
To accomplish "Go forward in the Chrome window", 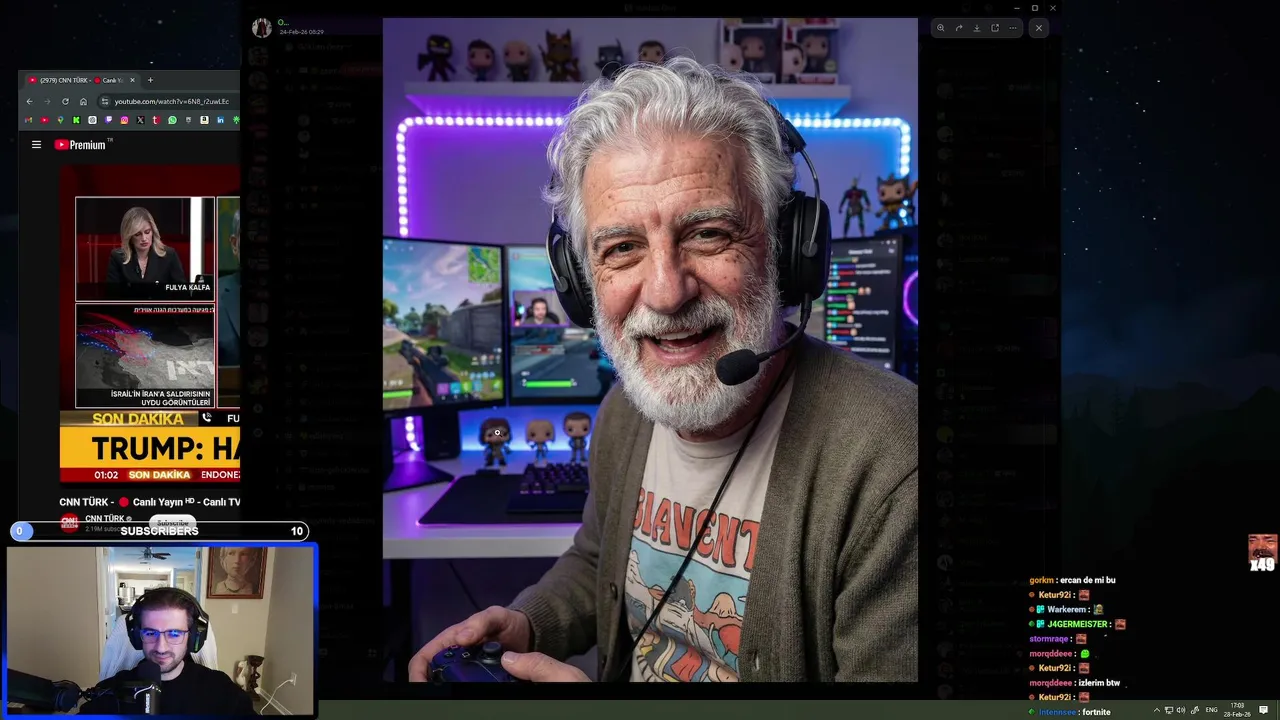I will coord(47,101).
